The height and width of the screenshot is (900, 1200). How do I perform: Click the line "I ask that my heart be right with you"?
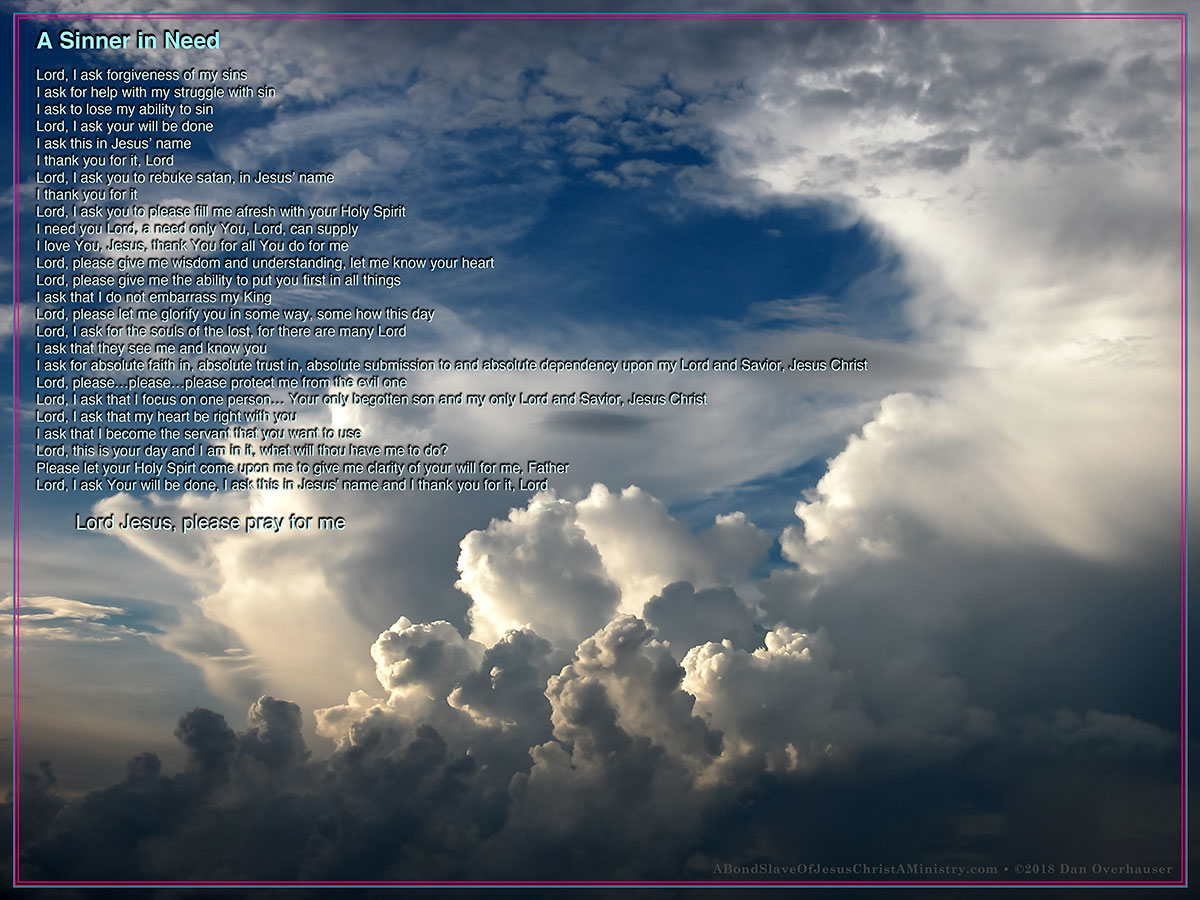pos(166,416)
